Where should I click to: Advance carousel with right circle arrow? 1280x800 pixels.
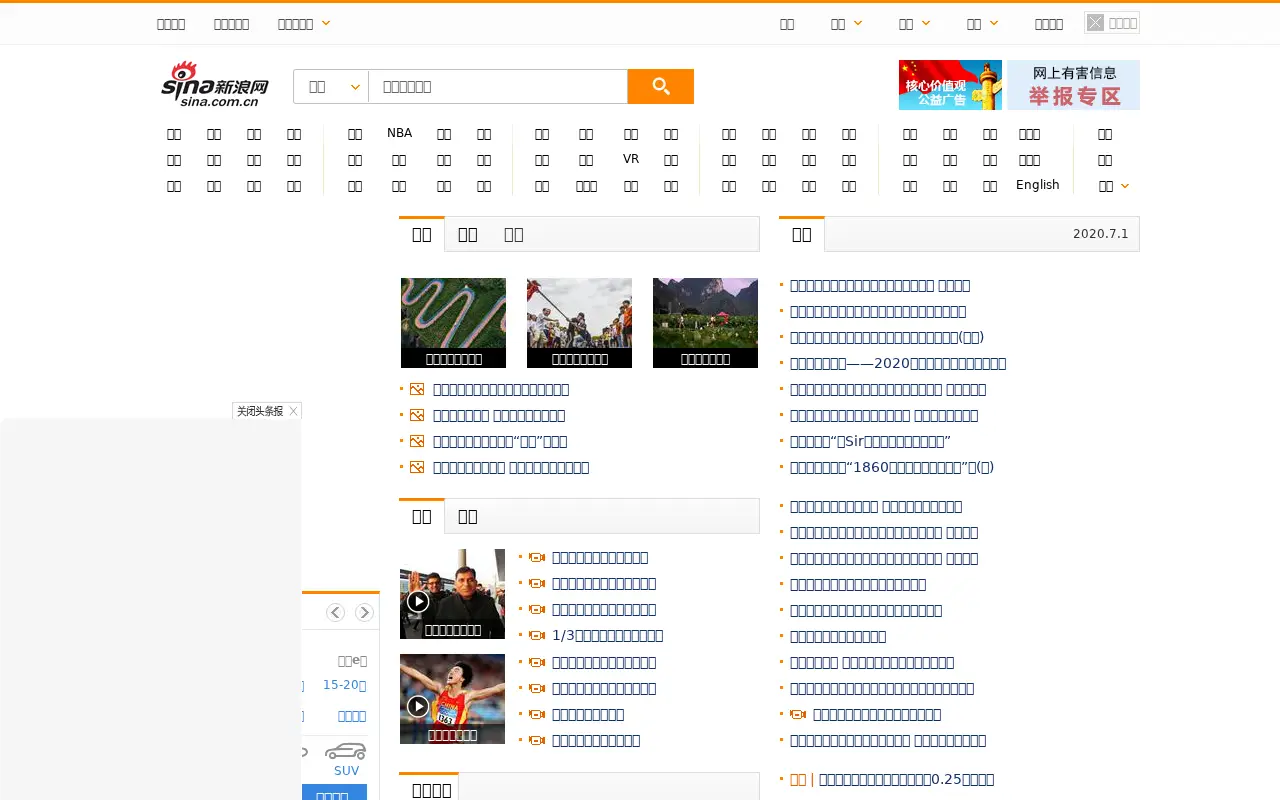pos(364,612)
